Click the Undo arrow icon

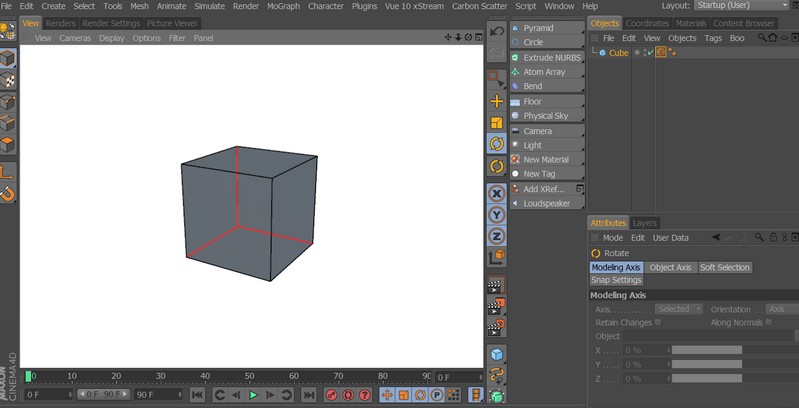coord(496,32)
